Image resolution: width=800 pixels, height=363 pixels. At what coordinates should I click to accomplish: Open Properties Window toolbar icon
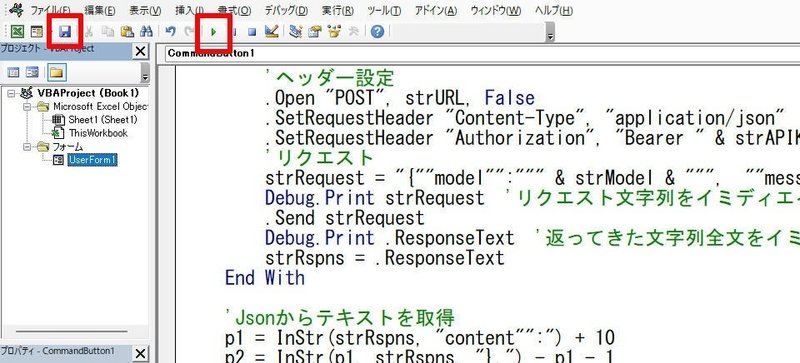(314, 32)
